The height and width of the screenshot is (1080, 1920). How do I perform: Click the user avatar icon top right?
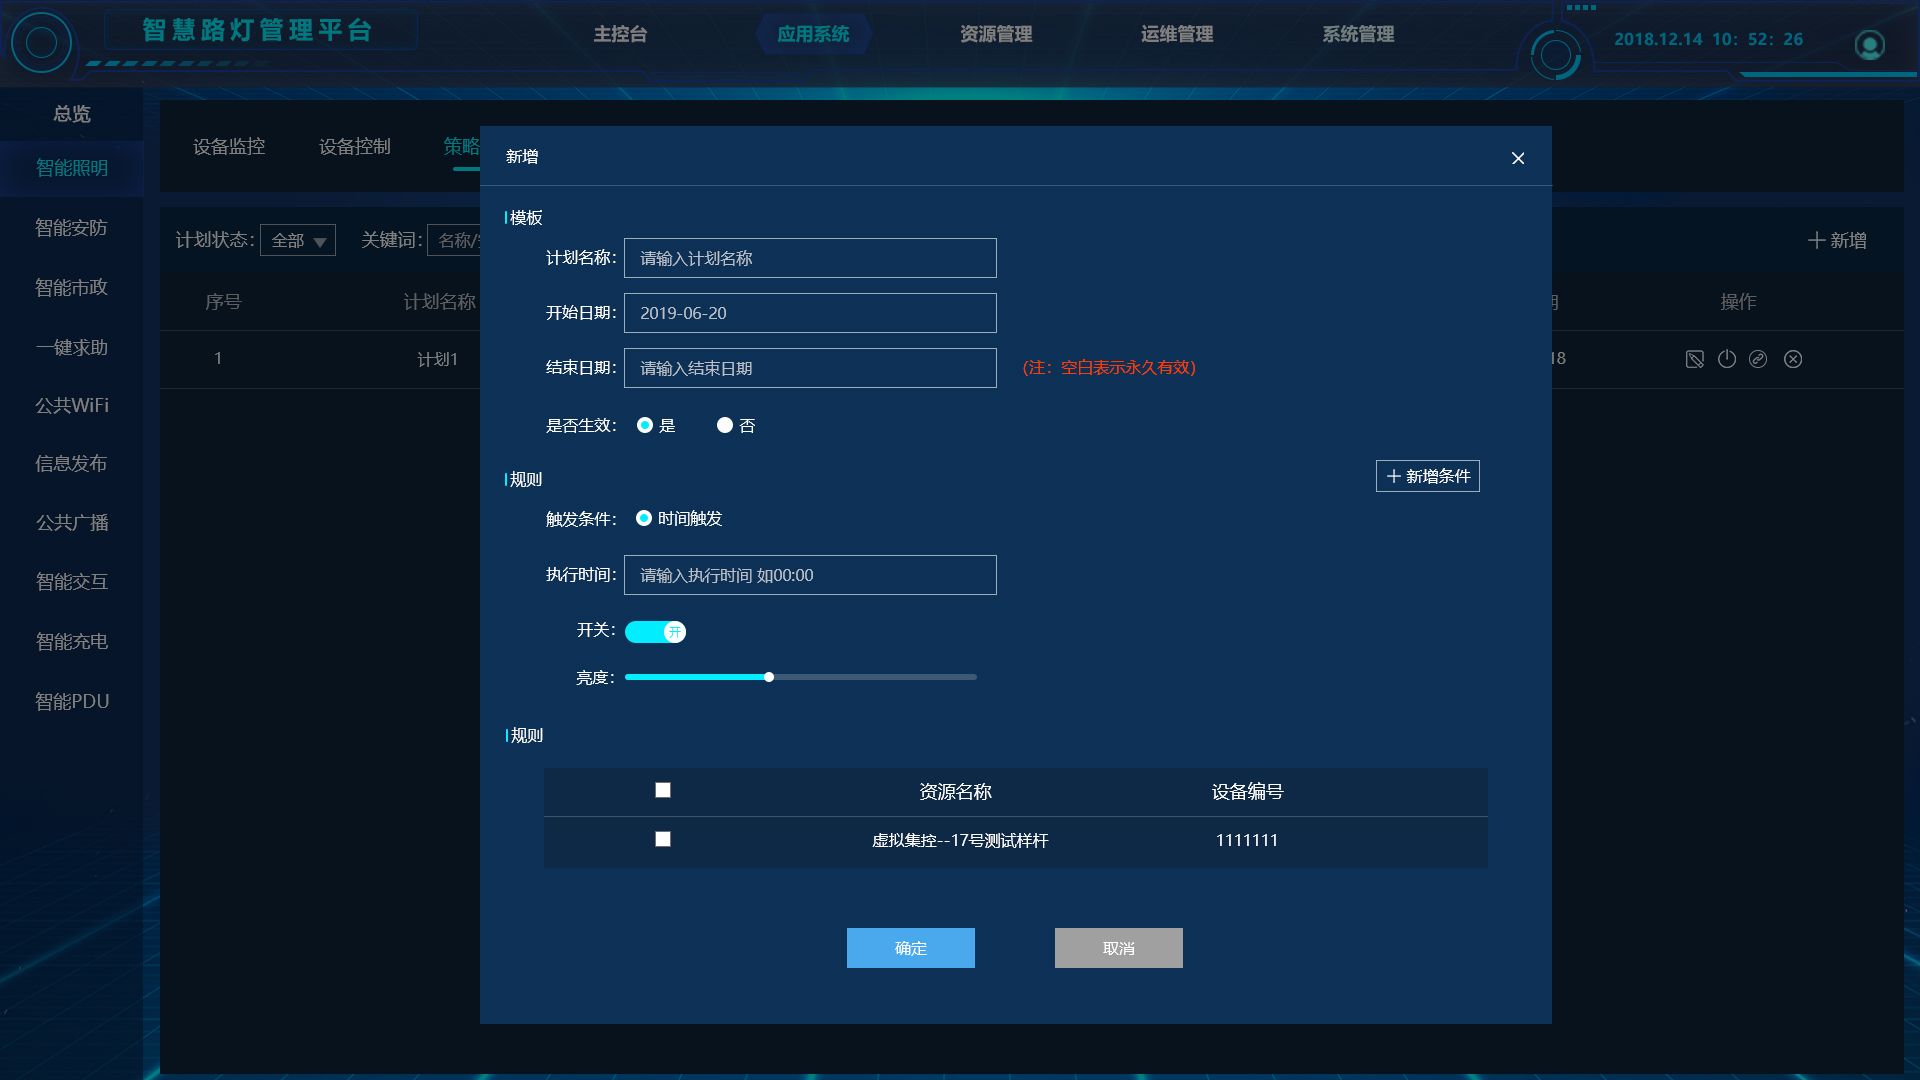coord(1869,45)
